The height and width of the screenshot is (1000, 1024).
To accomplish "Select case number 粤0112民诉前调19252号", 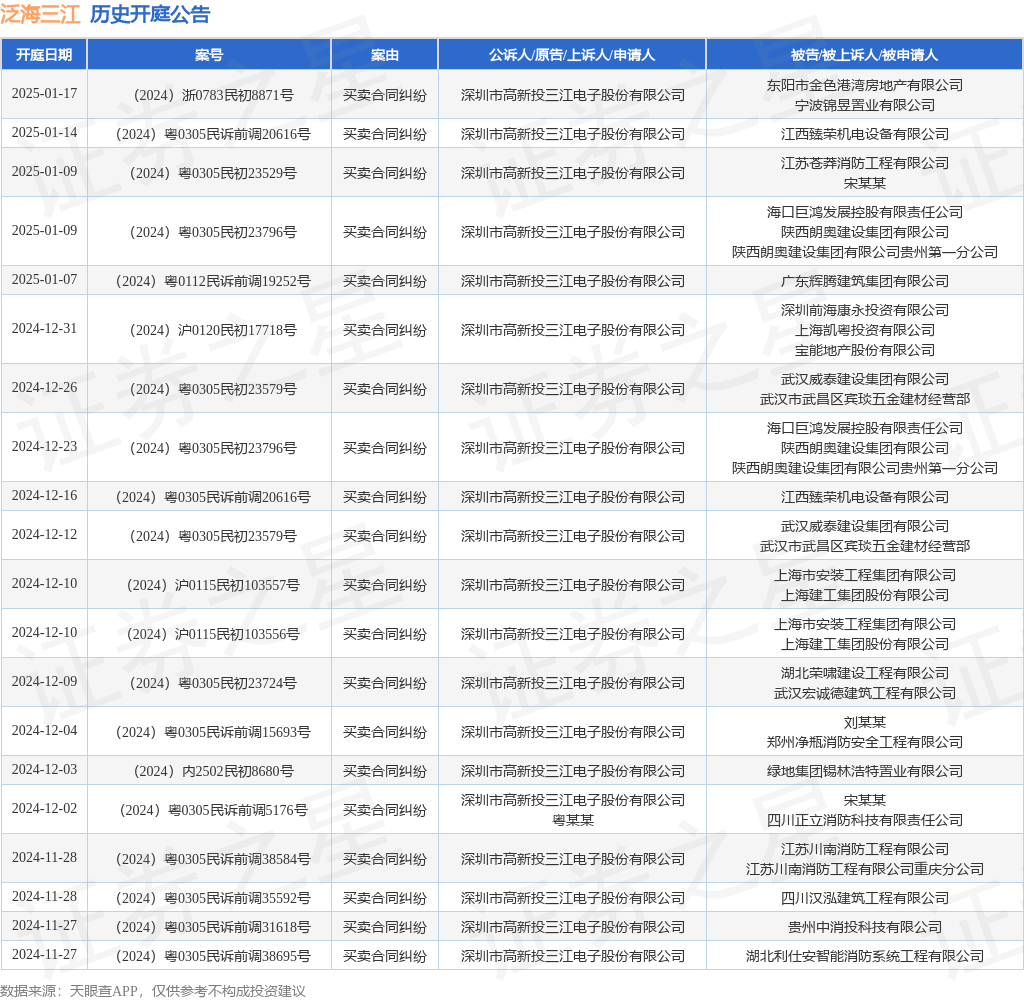I will [x=237, y=282].
